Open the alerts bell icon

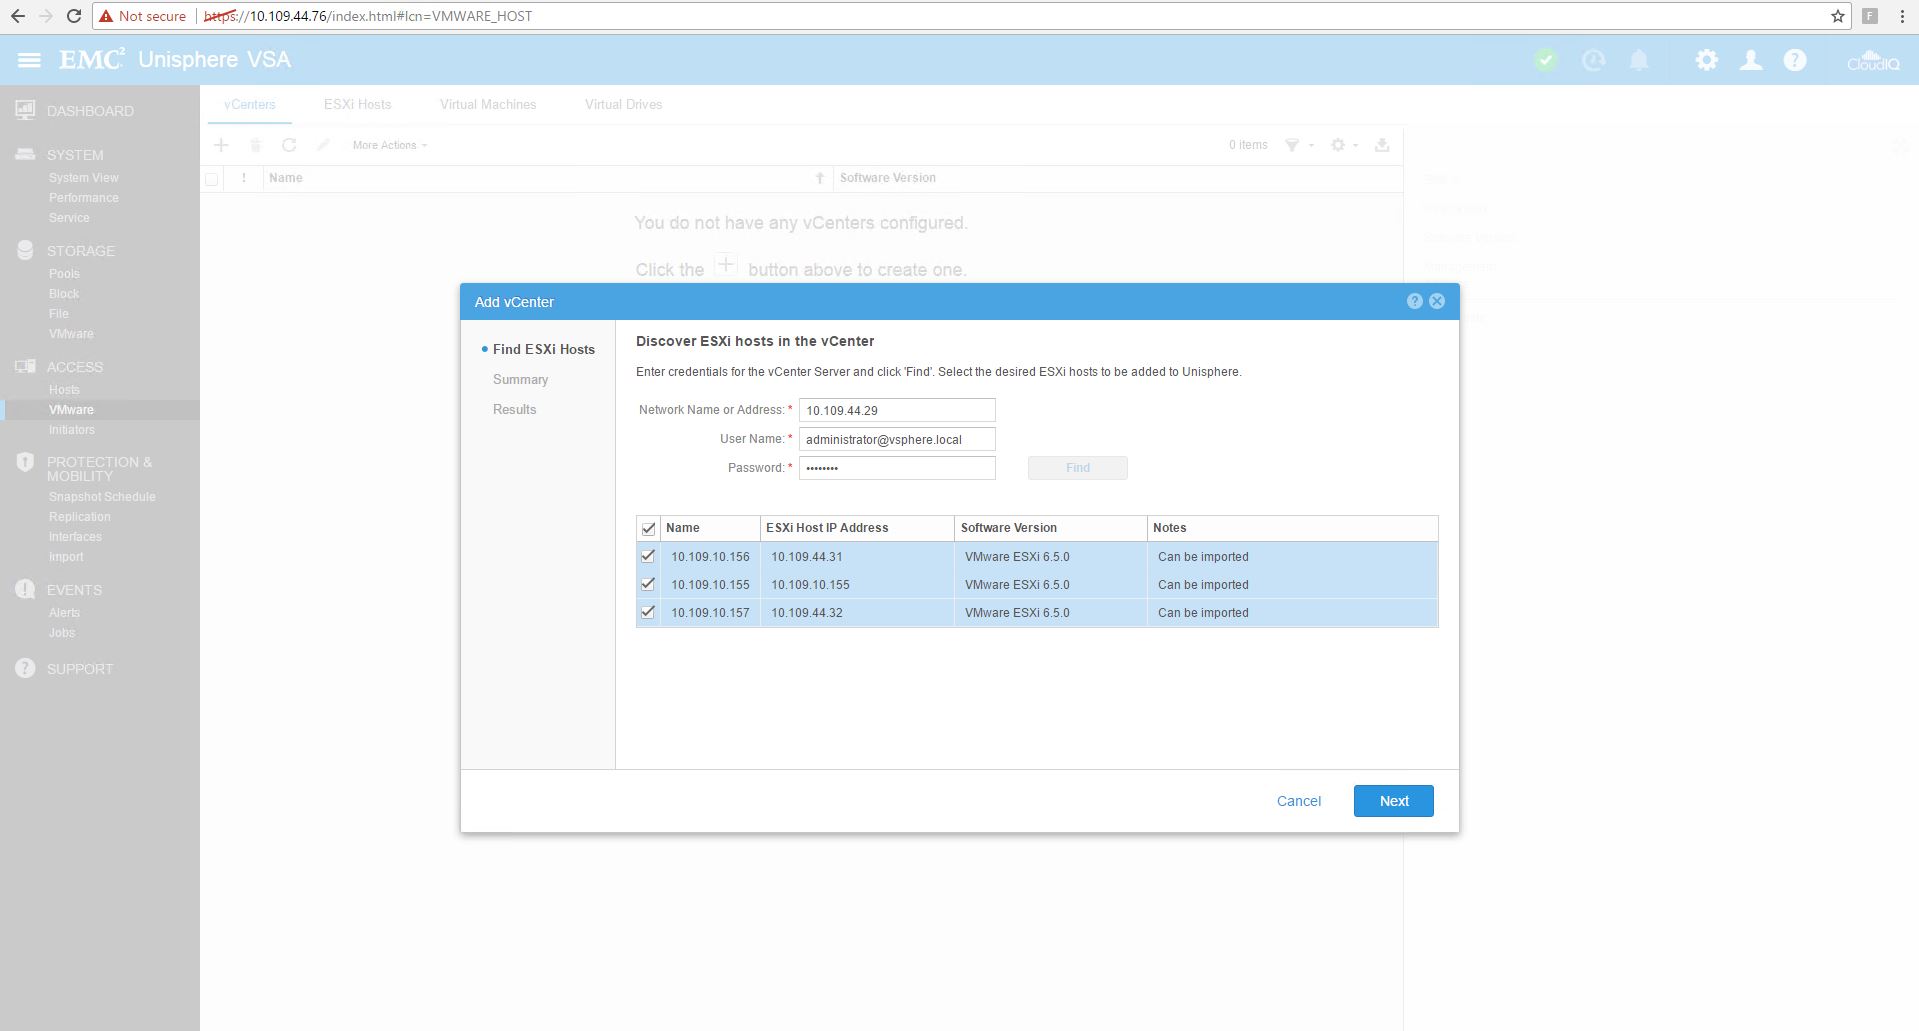[1639, 60]
